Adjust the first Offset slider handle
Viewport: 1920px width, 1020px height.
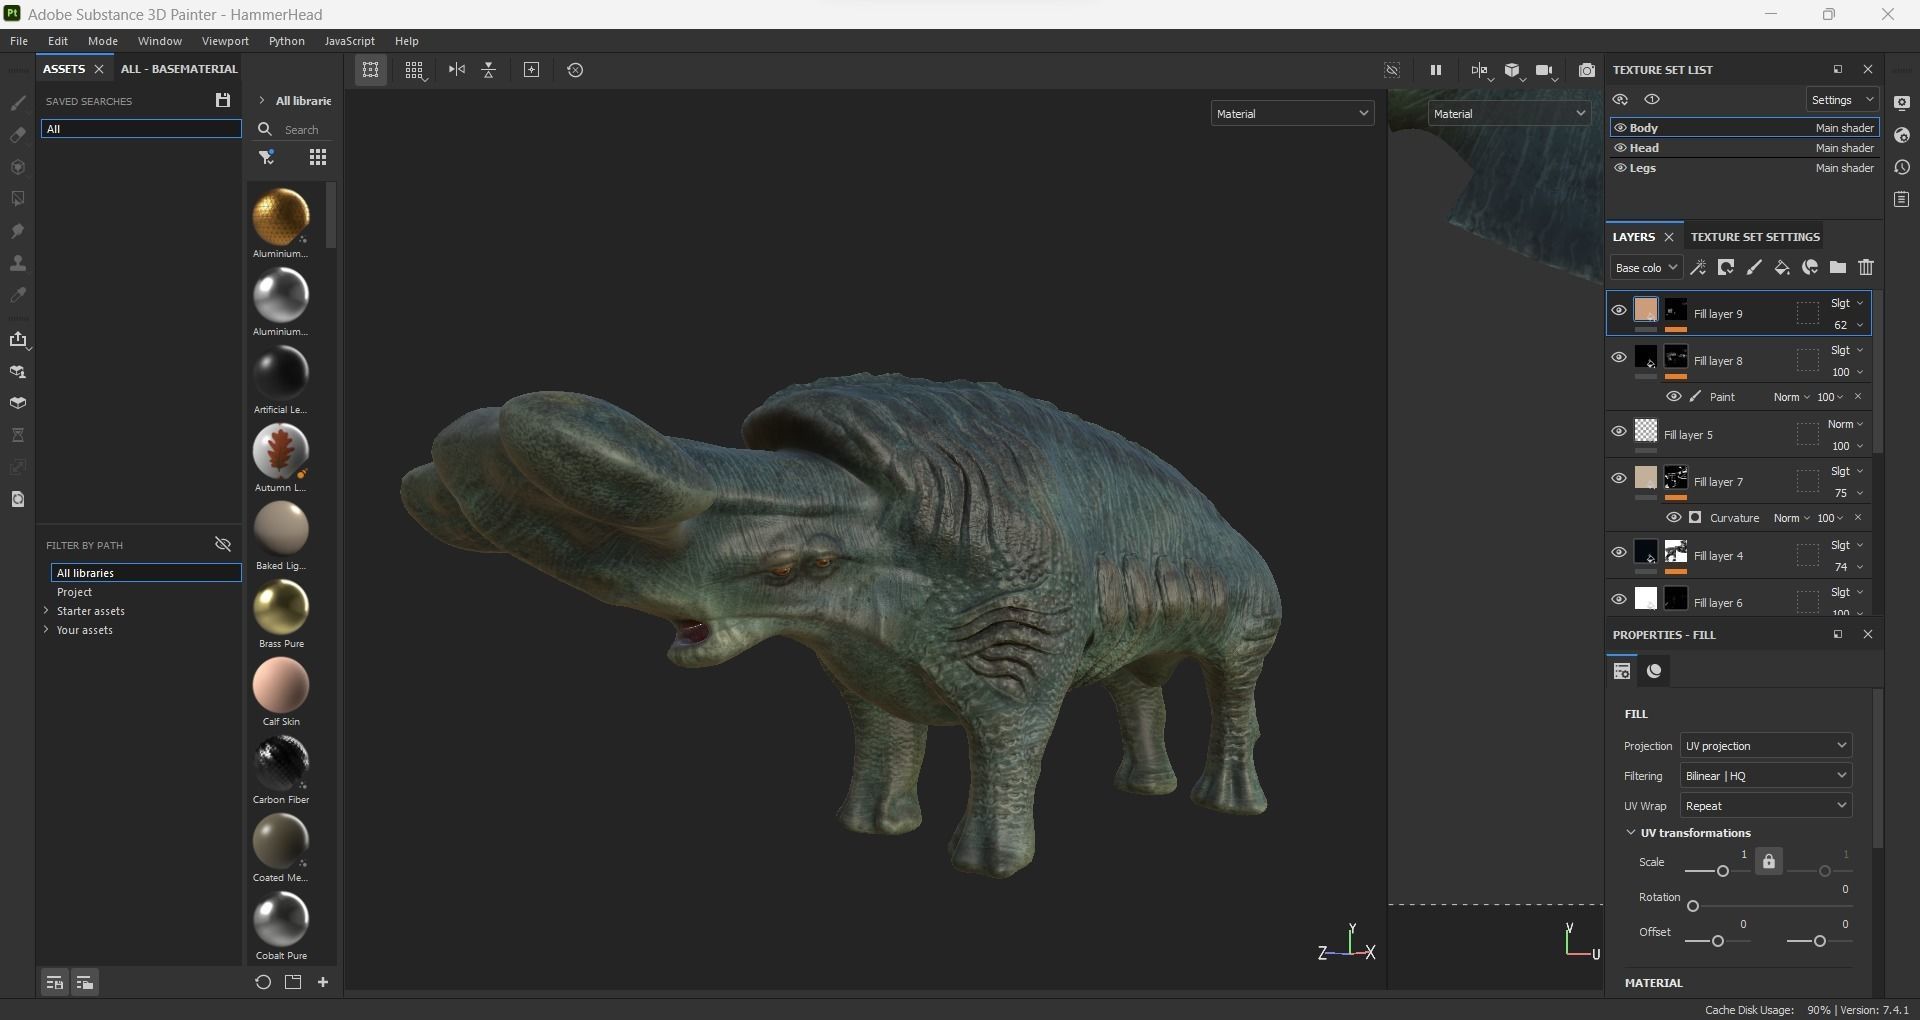1718,941
